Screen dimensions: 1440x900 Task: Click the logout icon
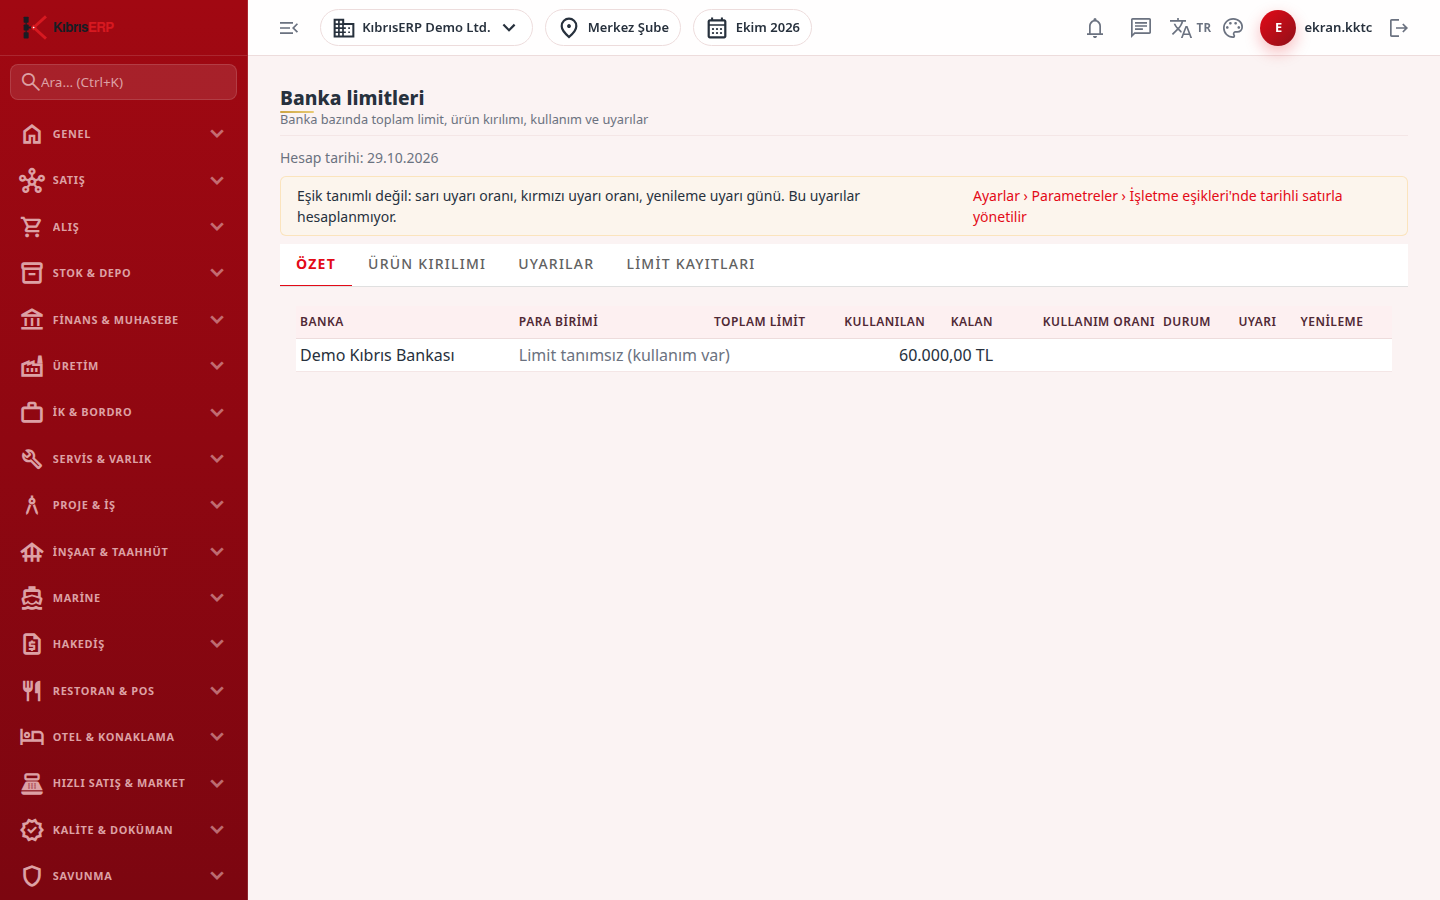1399,28
